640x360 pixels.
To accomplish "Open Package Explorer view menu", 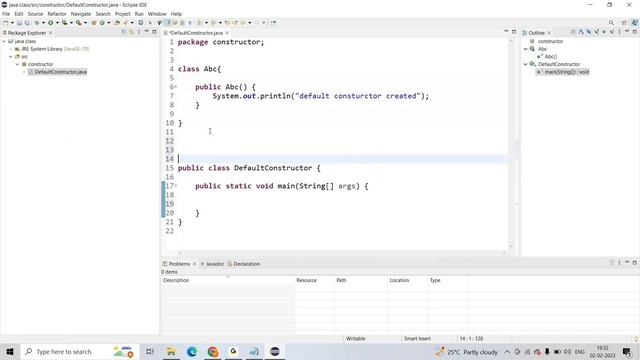I will tap(139, 31).
